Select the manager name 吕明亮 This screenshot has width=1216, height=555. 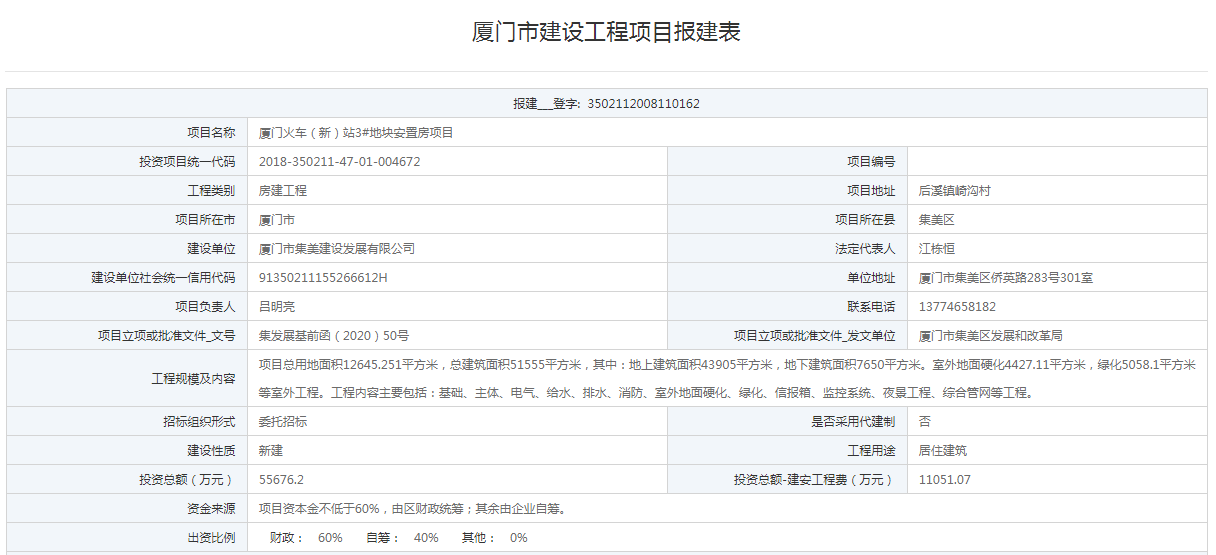277,307
